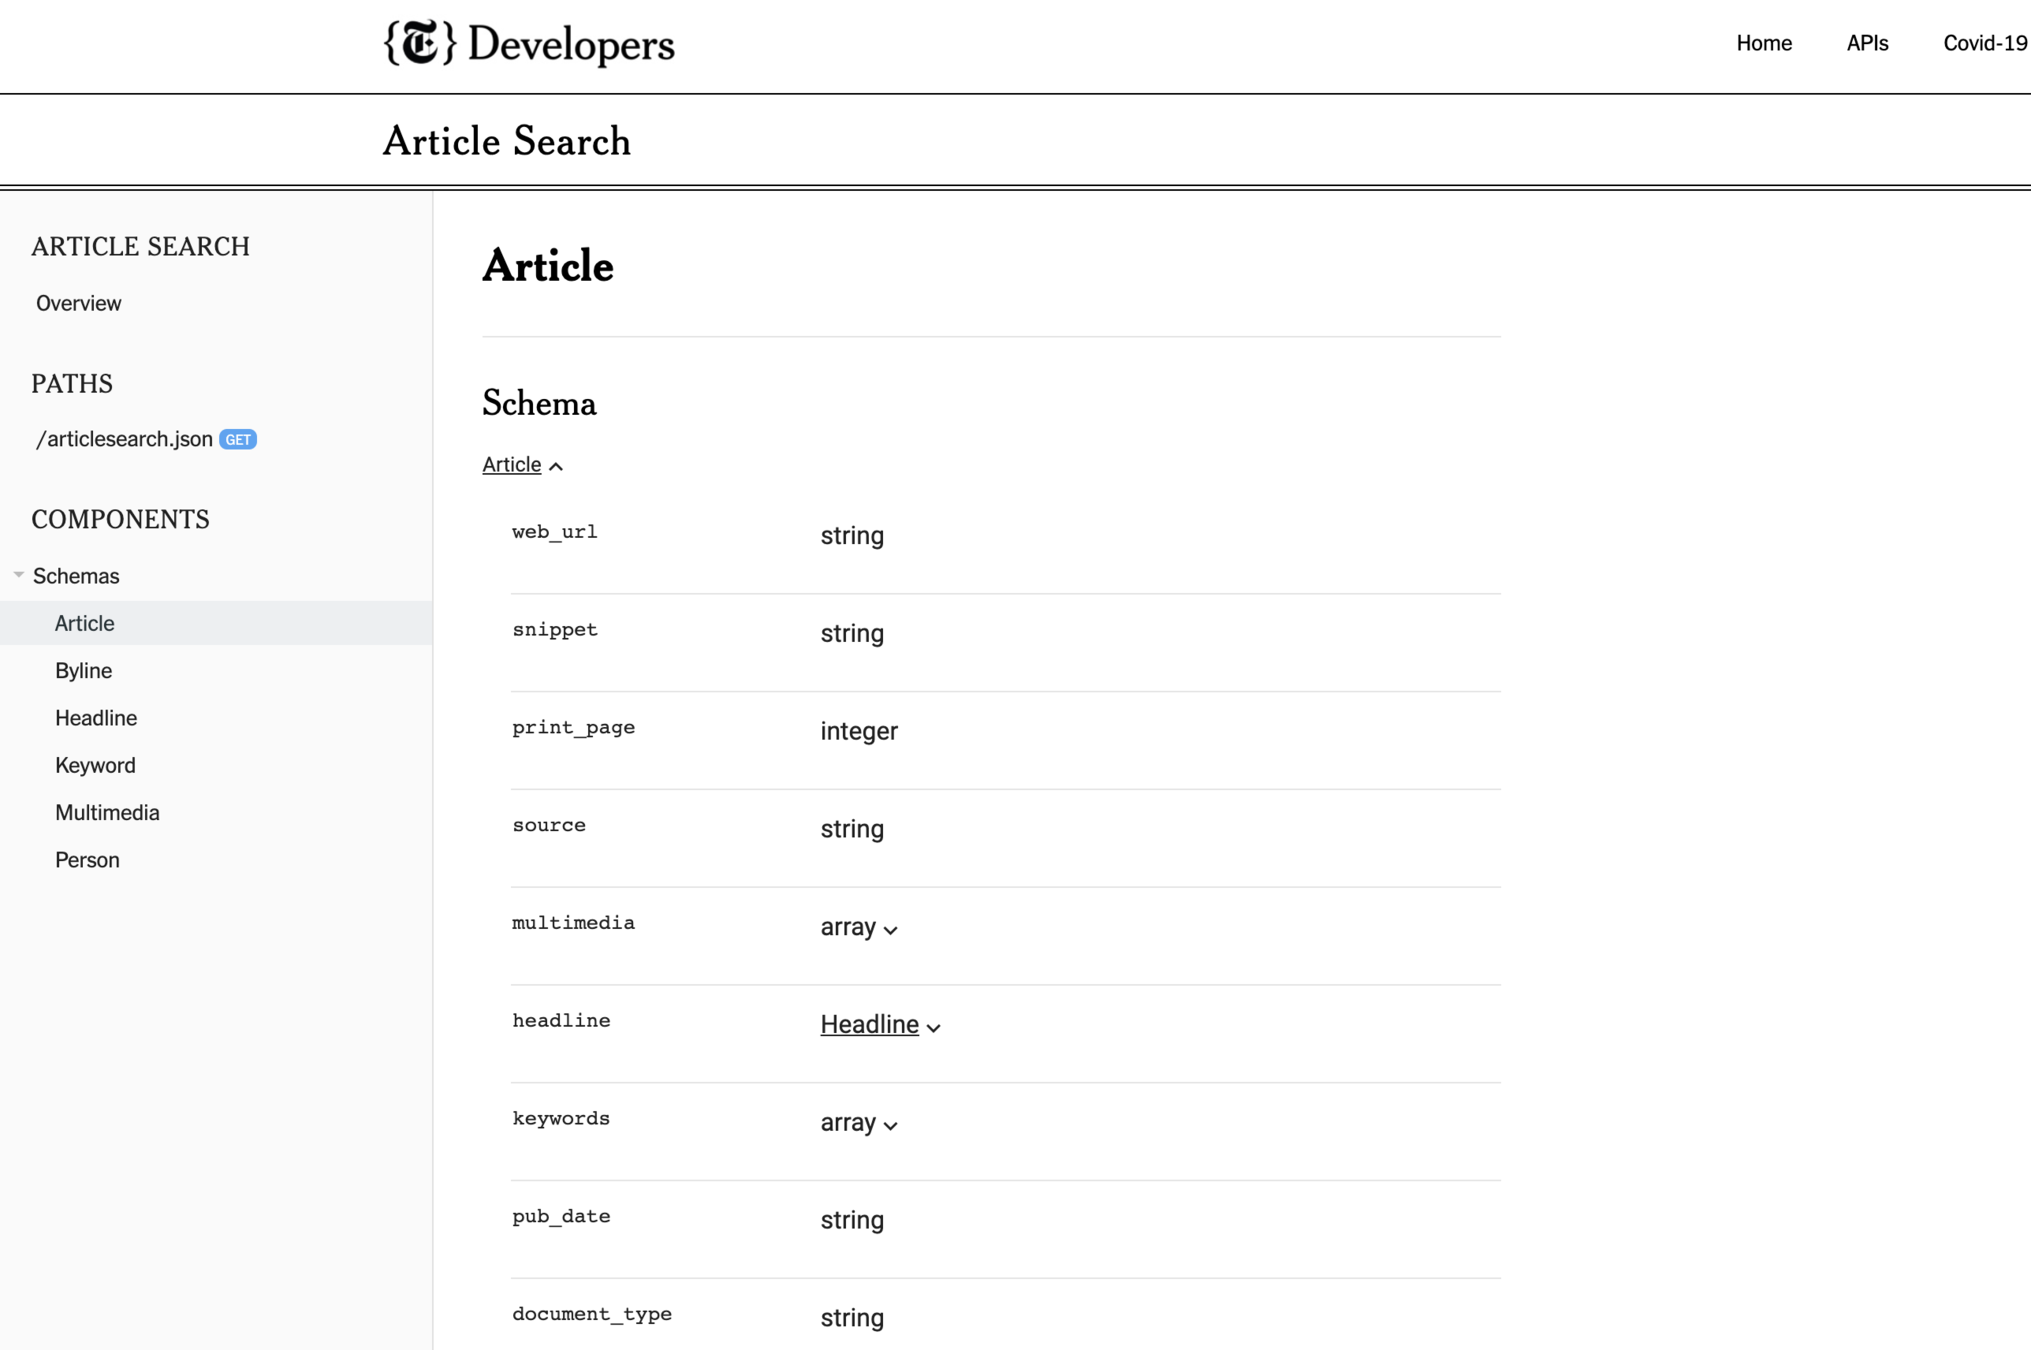Open the /articlesearch.json path
This screenshot has height=1350, width=2031.
[x=124, y=439]
